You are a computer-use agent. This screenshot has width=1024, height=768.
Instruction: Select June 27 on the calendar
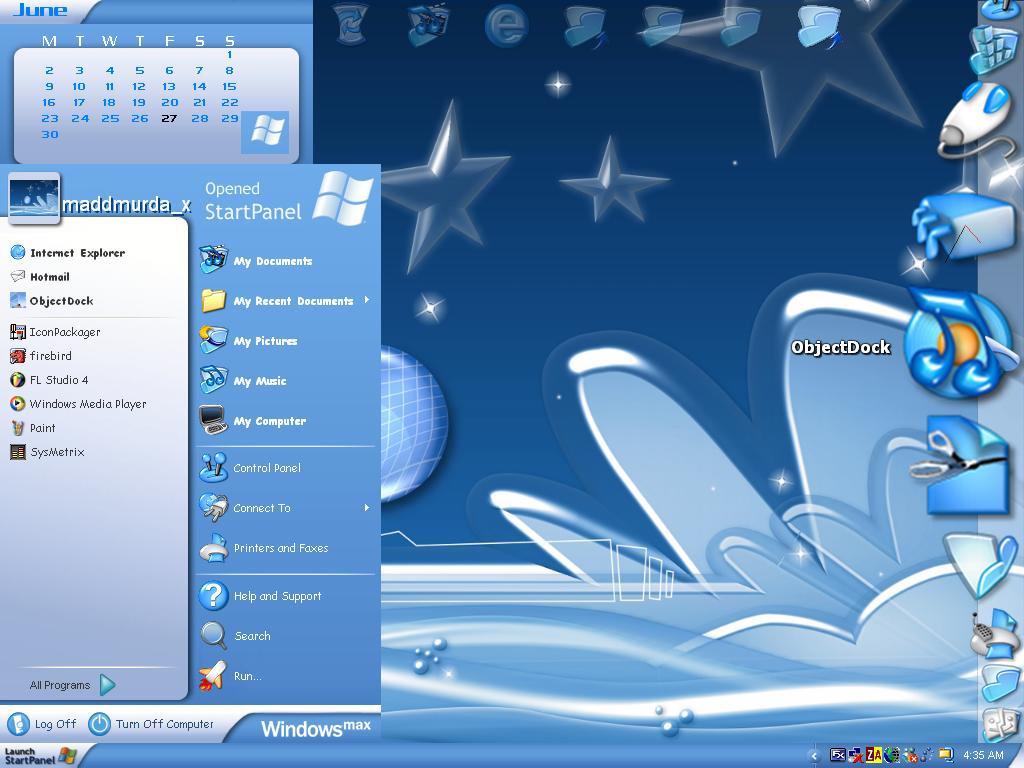tap(169, 118)
